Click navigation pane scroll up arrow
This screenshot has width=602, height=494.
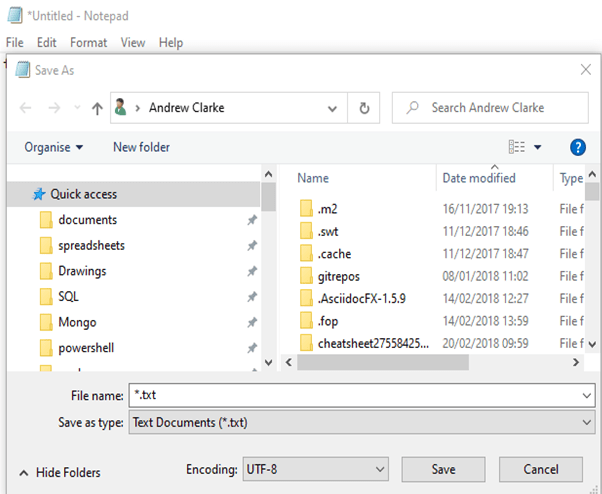(269, 174)
